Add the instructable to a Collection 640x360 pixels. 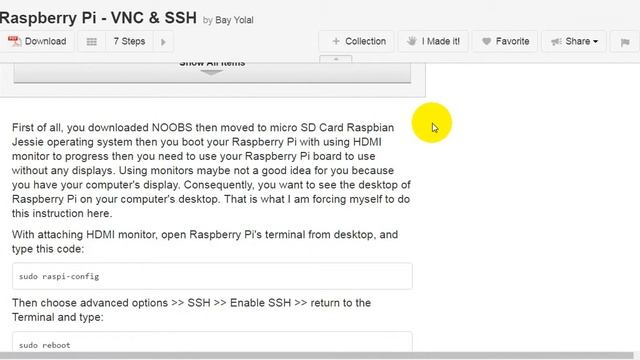356,41
